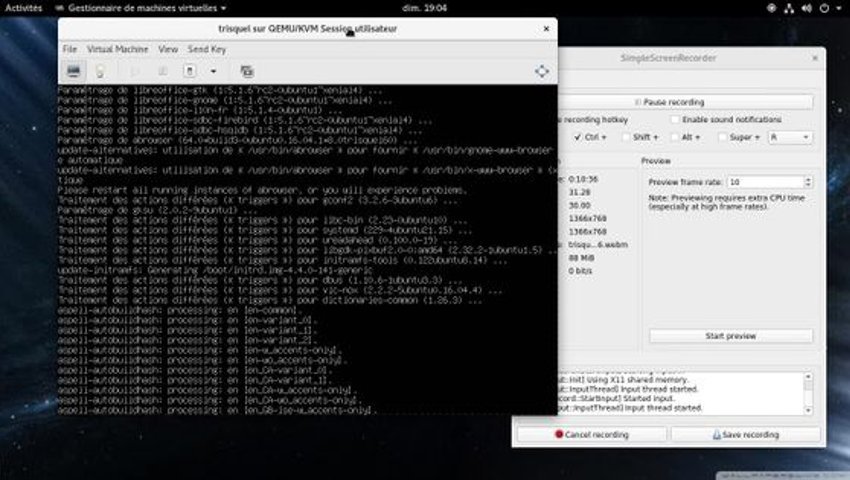The height and width of the screenshot is (480, 850).
Task: Click the 88 MiB file size value
Action: click(x=581, y=258)
